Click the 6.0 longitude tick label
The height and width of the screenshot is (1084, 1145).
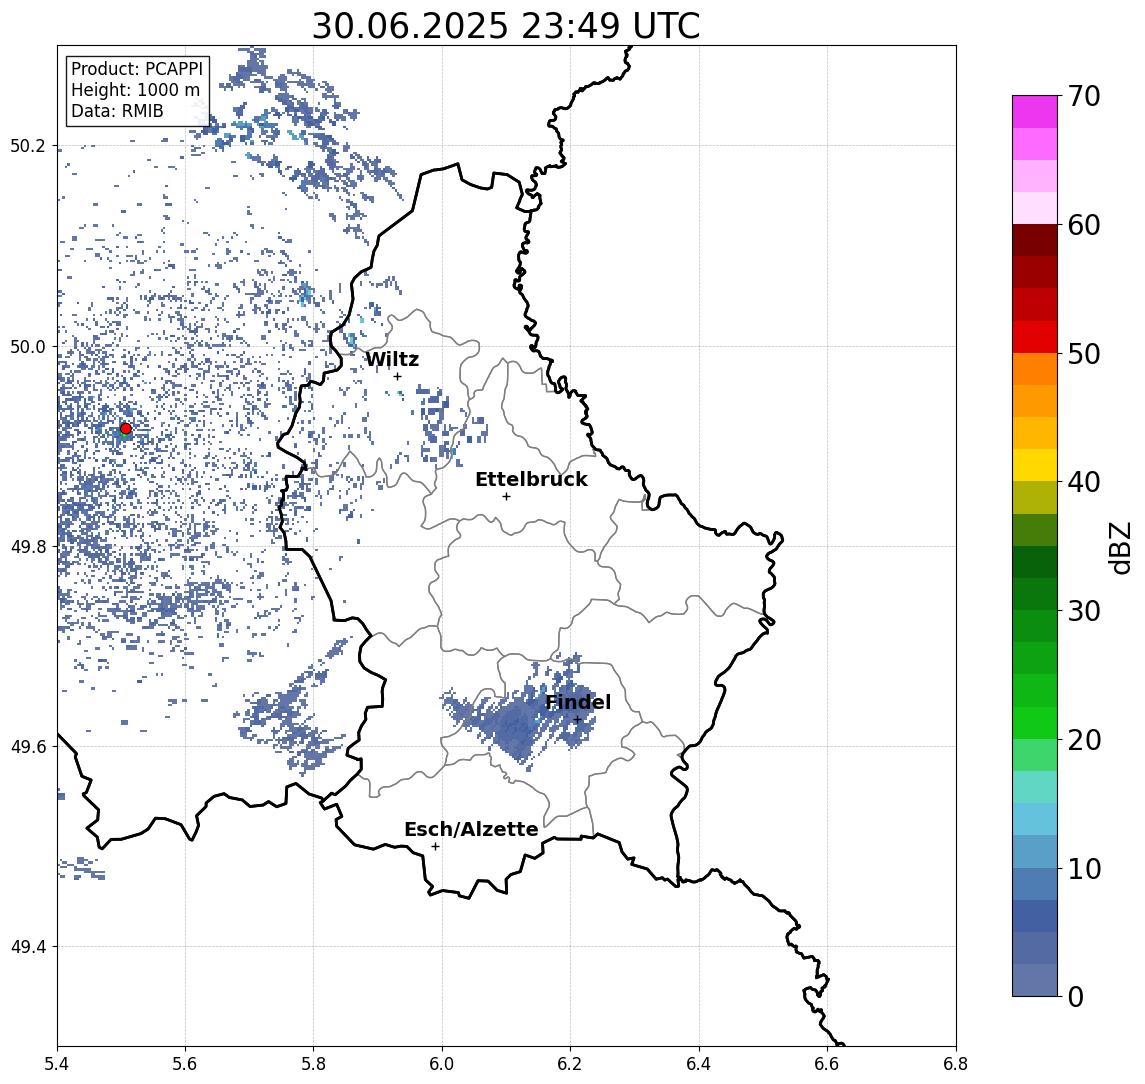point(443,1064)
